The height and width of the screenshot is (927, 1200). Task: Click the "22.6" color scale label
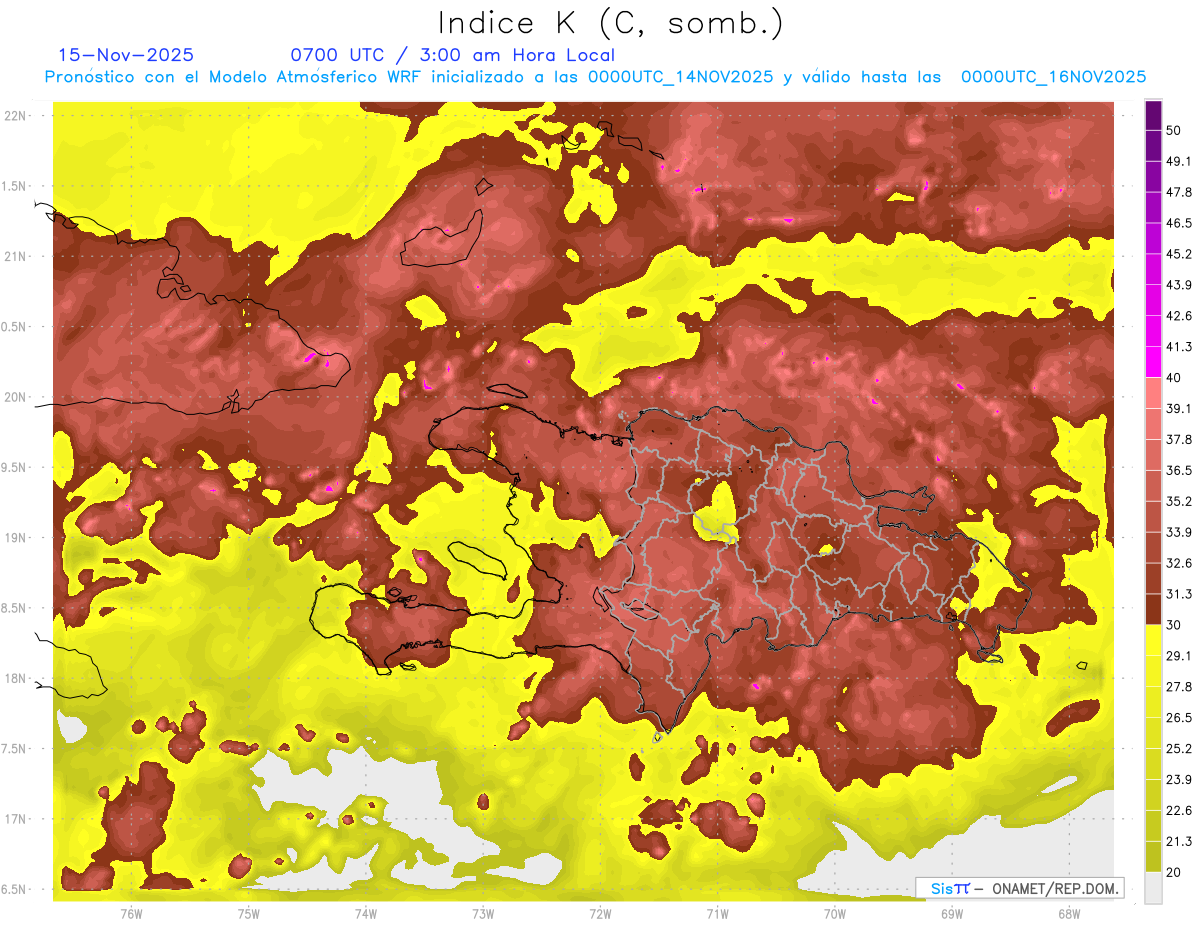pos(1179,811)
